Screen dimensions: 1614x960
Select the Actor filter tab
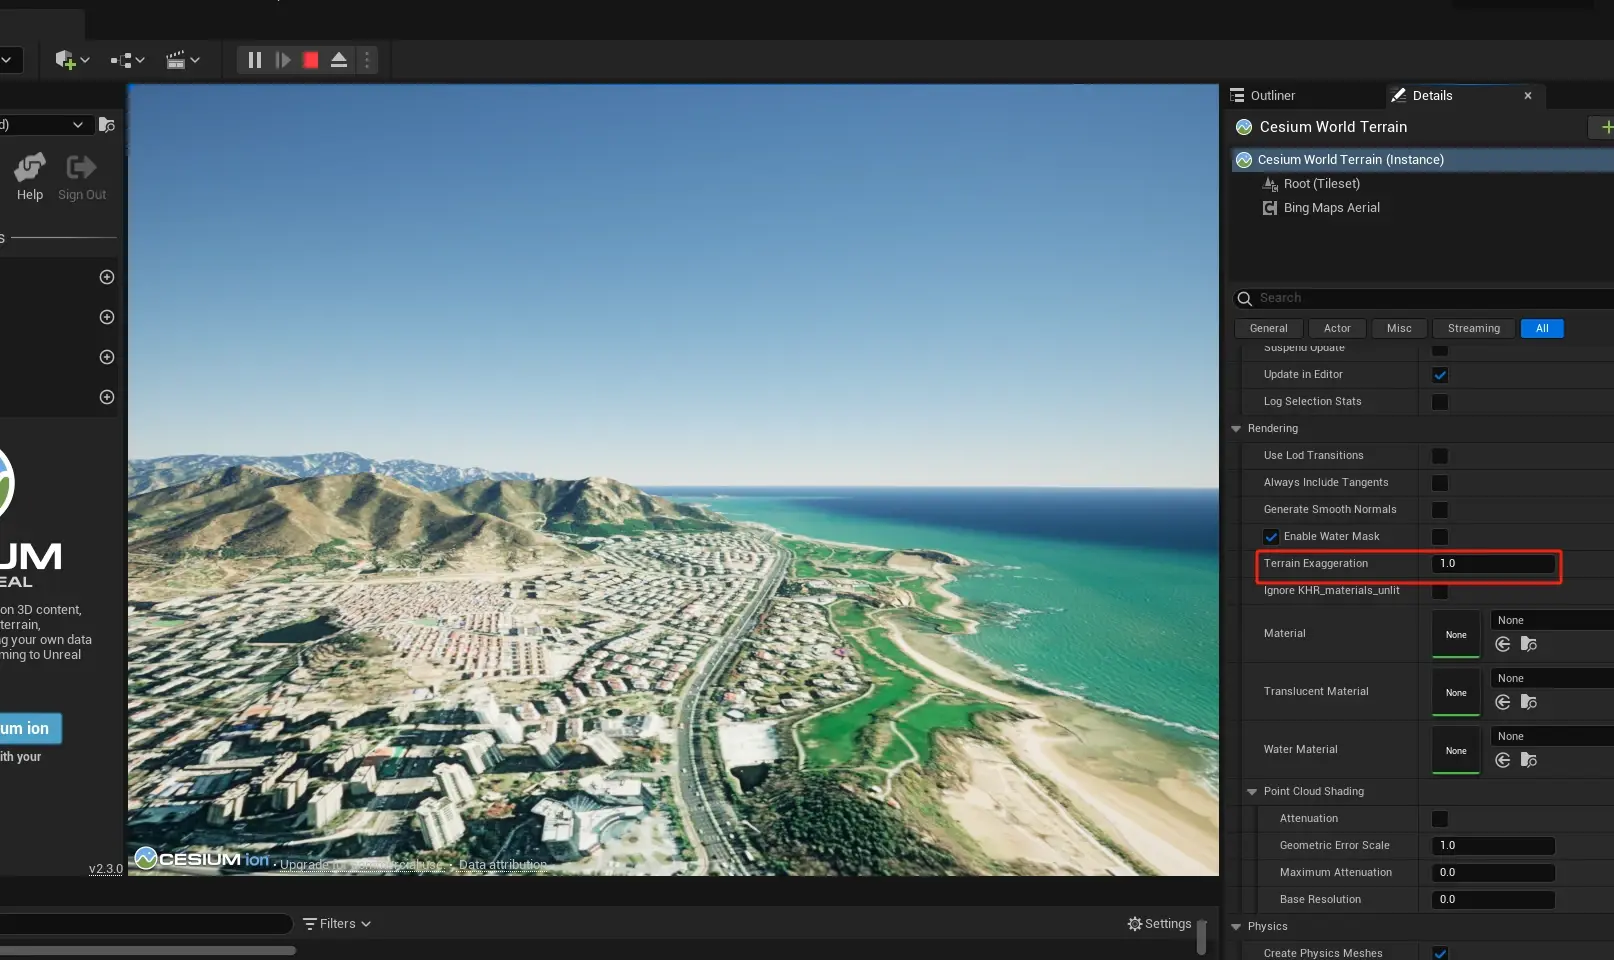pos(1337,328)
